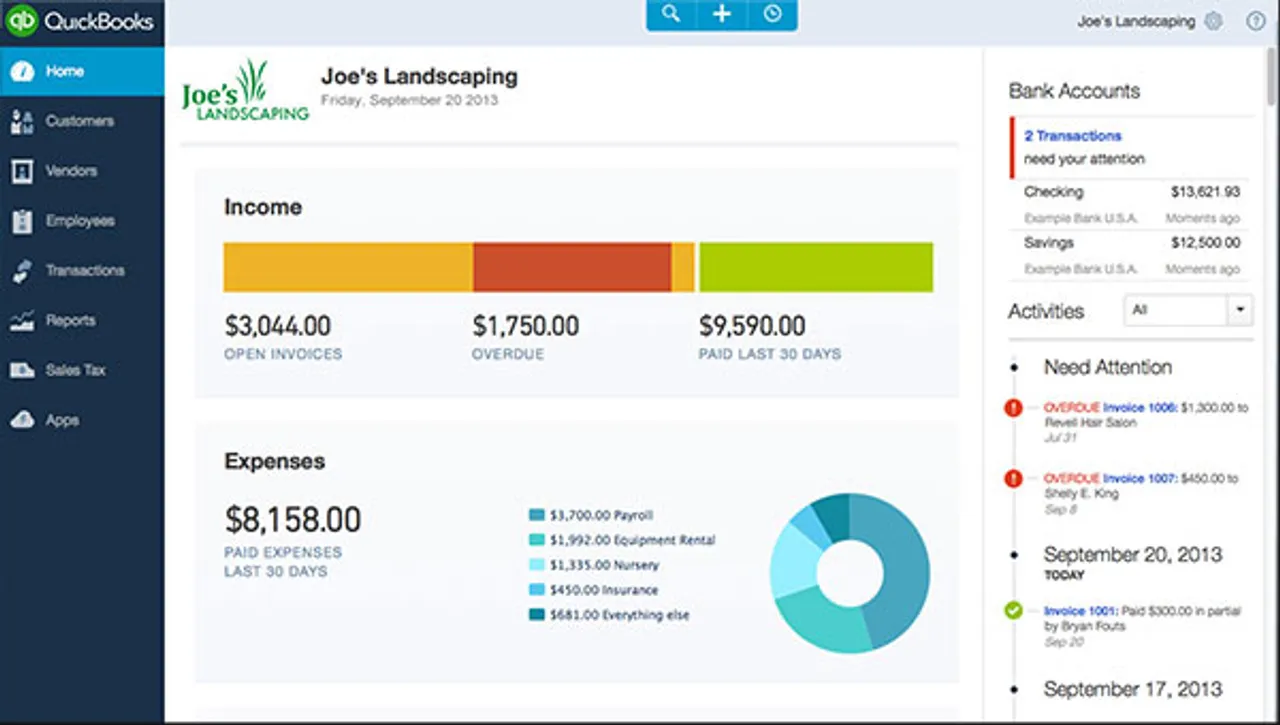Screen dimensions: 1280x725
Task: Click the green Paid Last 30 Days bar
Action: coord(816,267)
